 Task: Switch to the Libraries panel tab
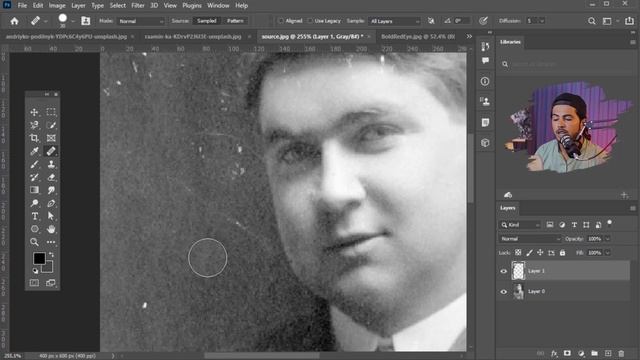510,42
